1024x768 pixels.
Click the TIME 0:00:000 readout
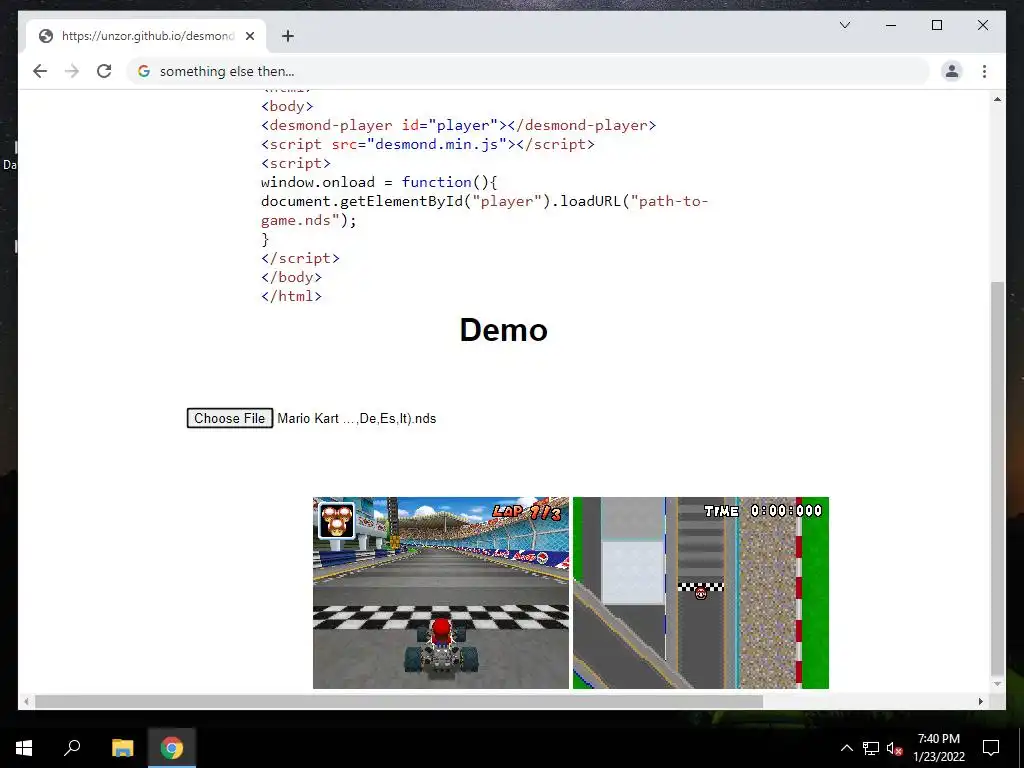[763, 511]
